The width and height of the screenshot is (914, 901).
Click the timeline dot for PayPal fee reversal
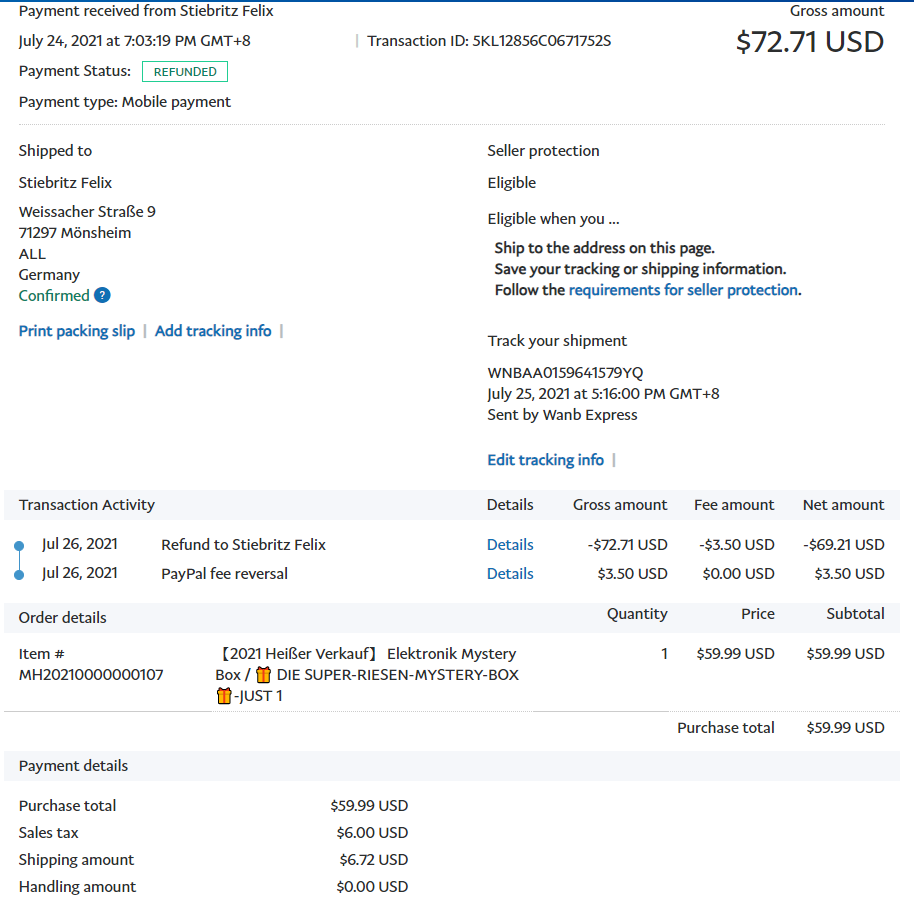pos(19,575)
